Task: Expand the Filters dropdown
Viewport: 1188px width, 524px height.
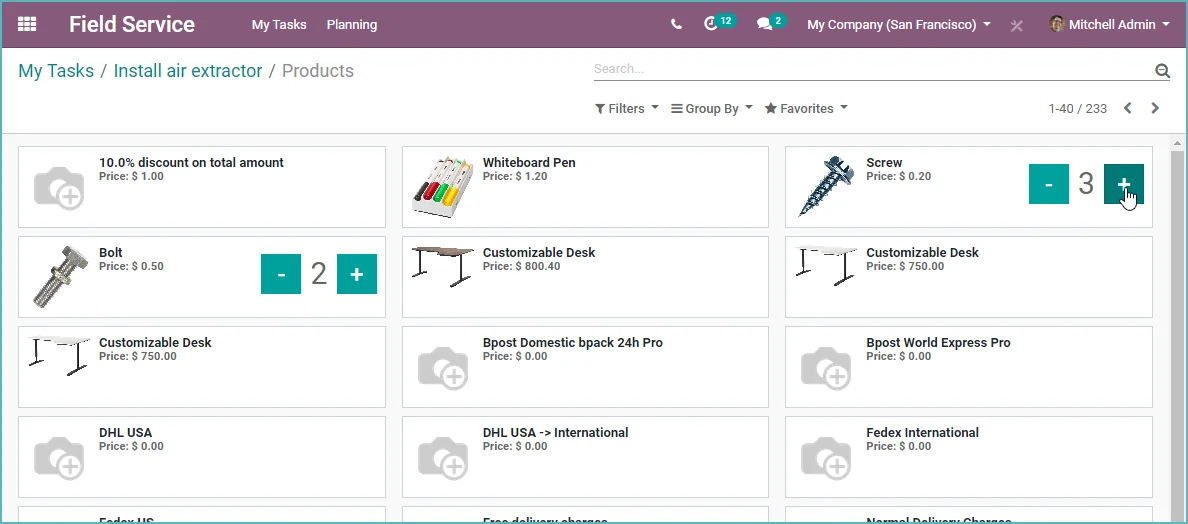Action: 627,108
